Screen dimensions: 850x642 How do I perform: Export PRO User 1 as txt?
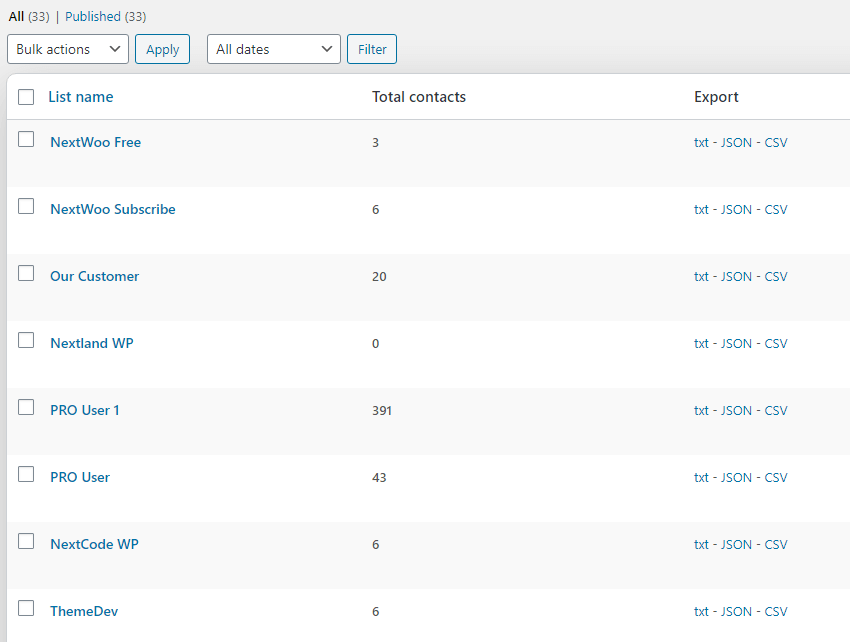(x=701, y=410)
